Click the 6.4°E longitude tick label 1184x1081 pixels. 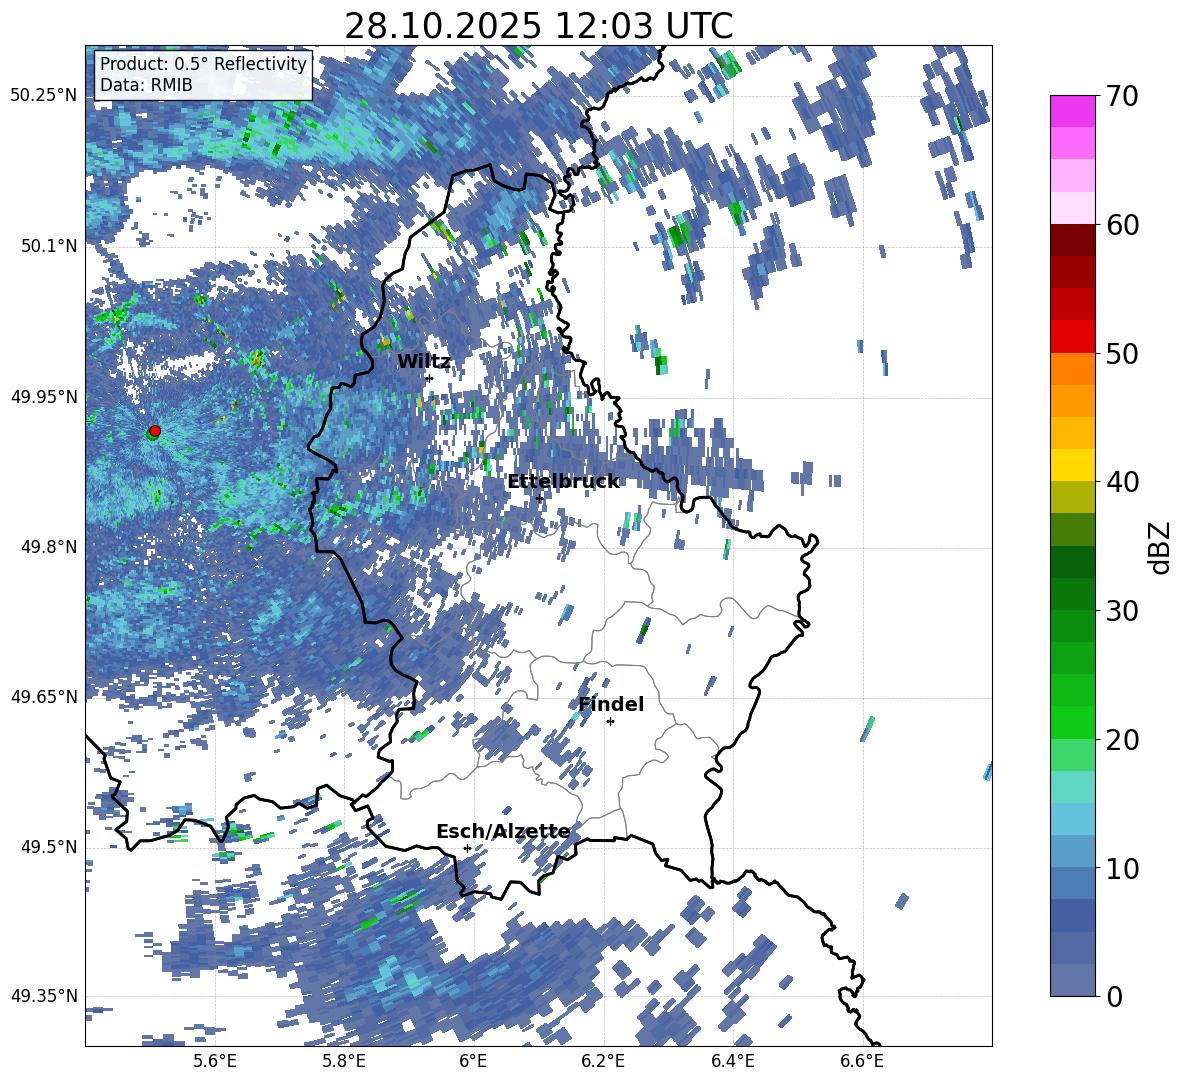tap(733, 1061)
